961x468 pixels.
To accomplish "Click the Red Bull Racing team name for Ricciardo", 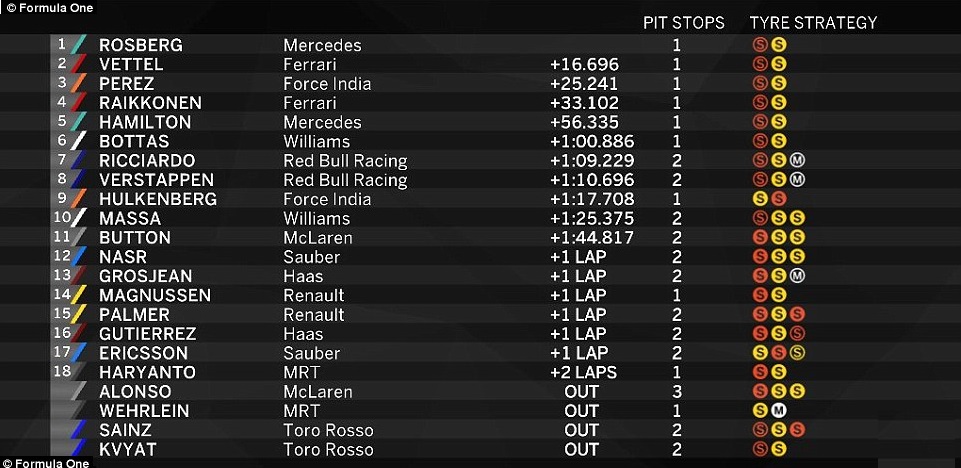I will 345,161.
